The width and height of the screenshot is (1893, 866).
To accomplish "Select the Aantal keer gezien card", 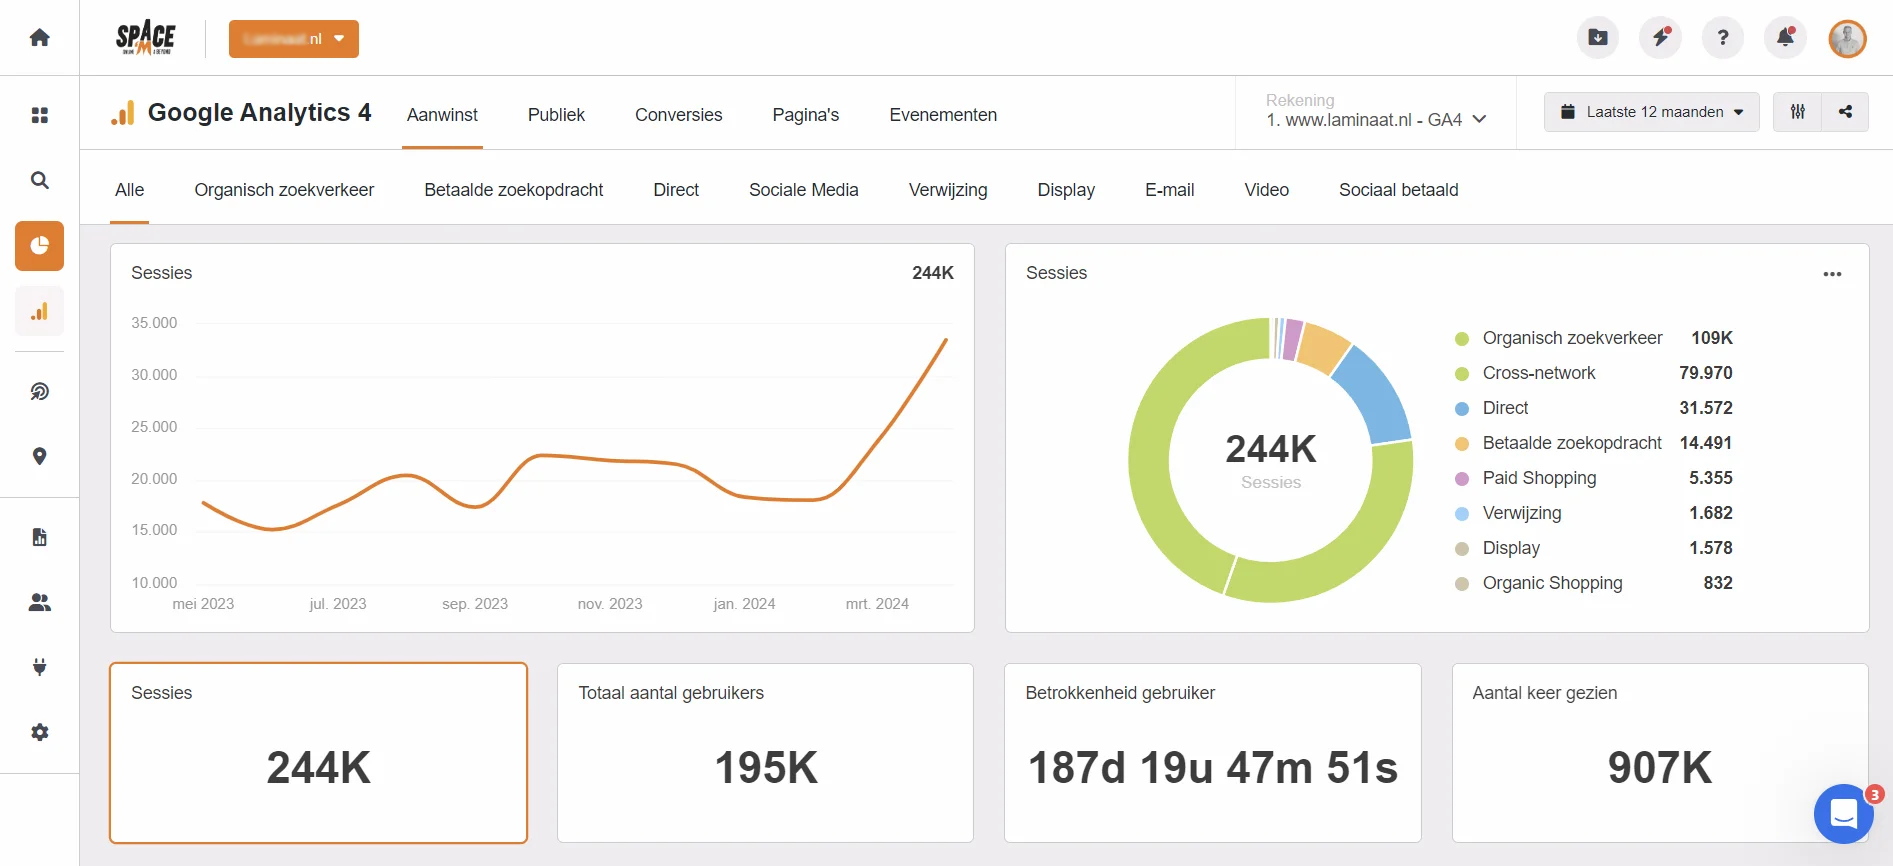I will point(1660,753).
